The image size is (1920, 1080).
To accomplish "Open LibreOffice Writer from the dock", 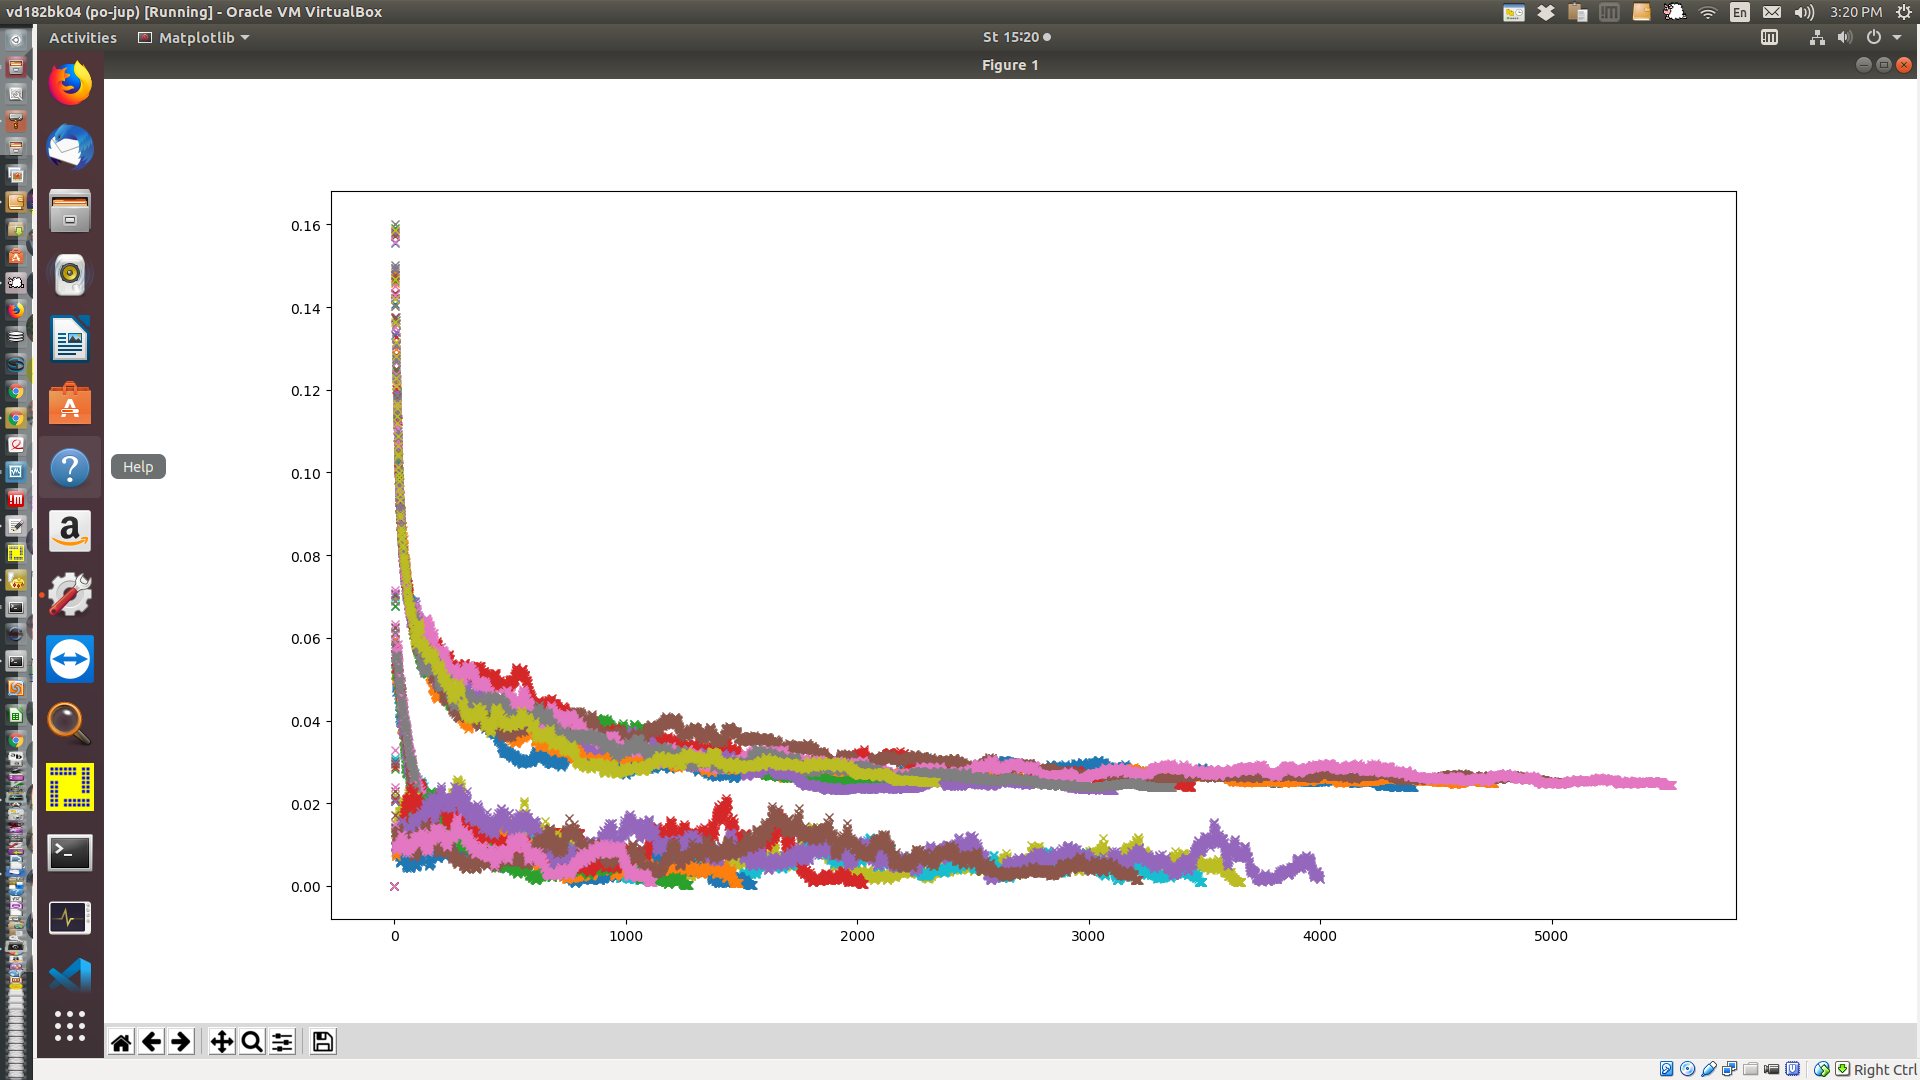I will coord(70,339).
